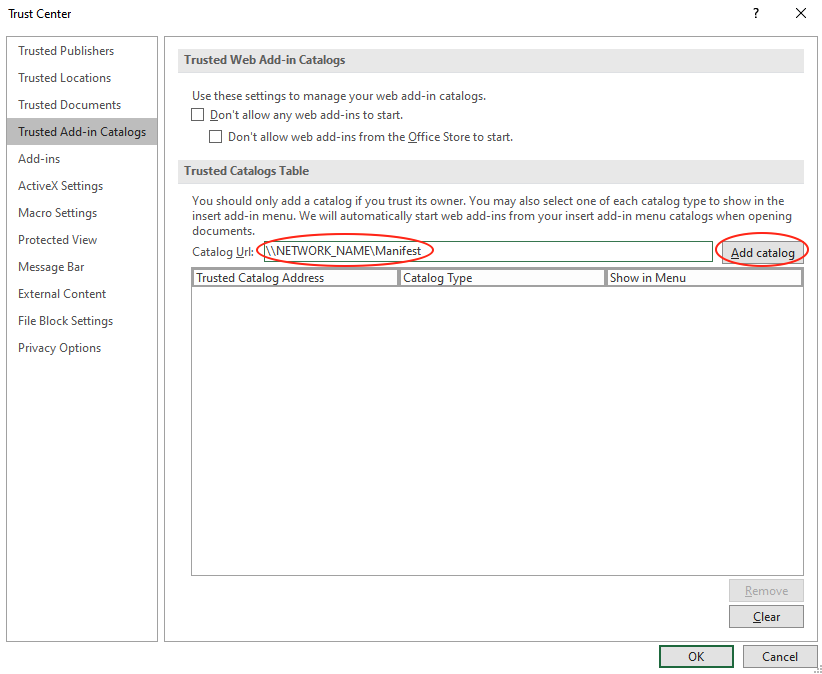The height and width of the screenshot is (674, 822).
Task: Open Macro Settings category
Action: [57, 213]
